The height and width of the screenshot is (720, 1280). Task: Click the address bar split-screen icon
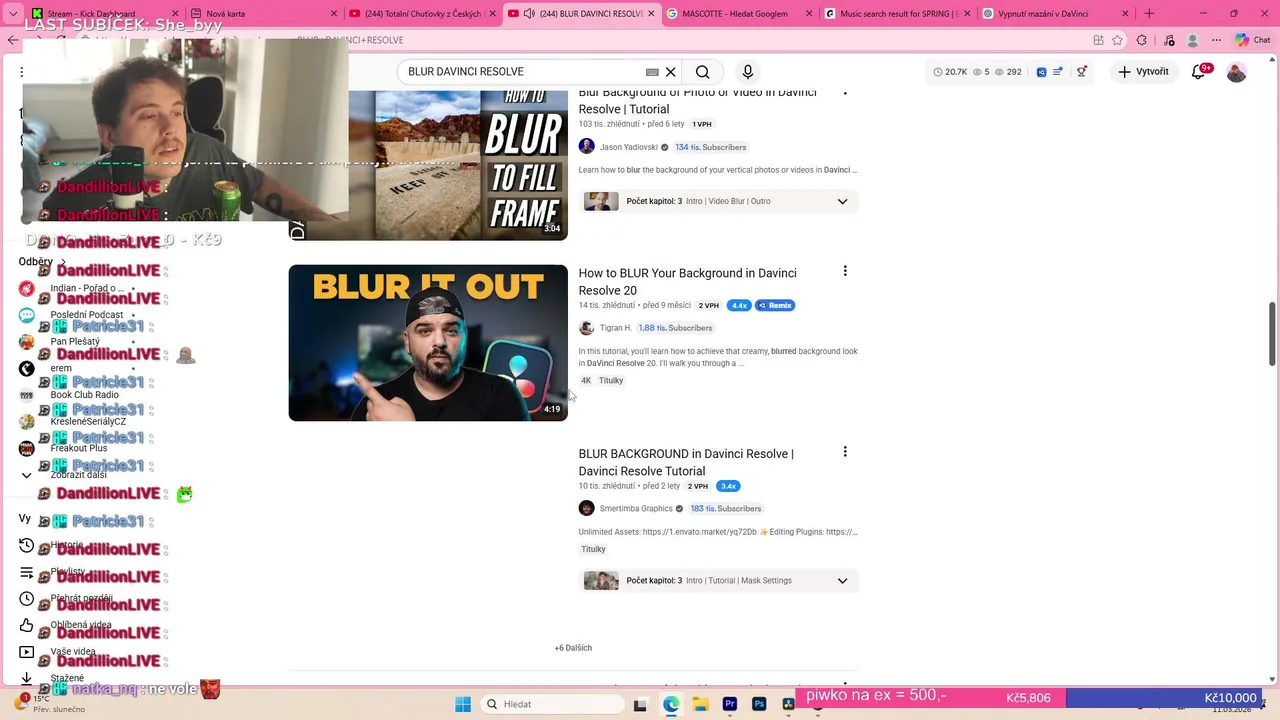(x=1098, y=40)
